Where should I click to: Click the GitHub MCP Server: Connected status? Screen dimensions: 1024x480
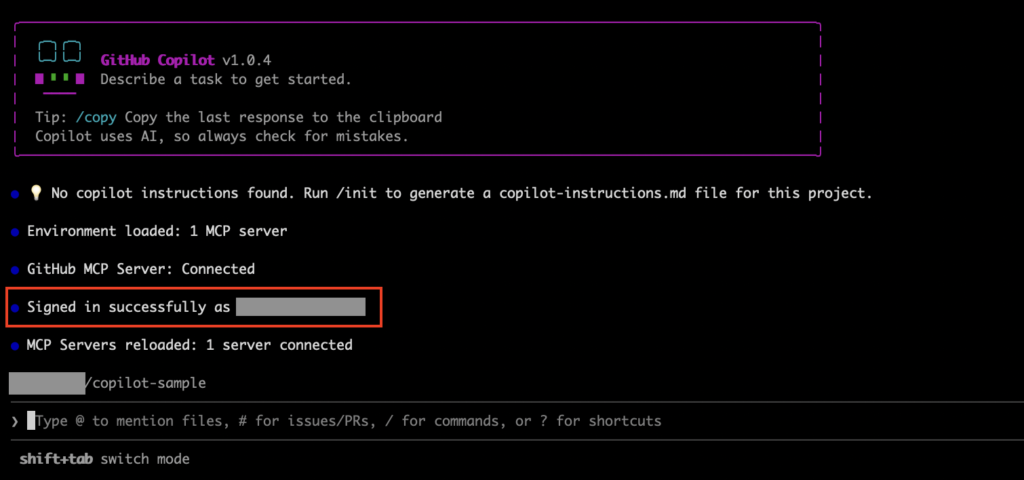pyautogui.click(x=141, y=269)
